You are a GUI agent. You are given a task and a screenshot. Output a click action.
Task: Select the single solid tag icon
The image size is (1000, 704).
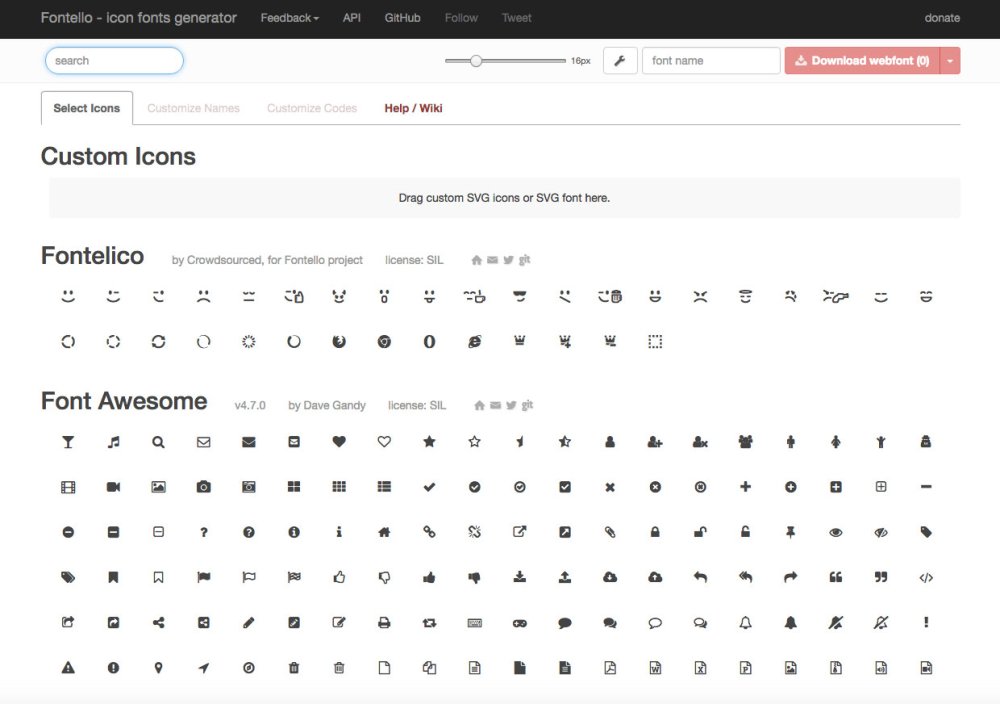926,532
